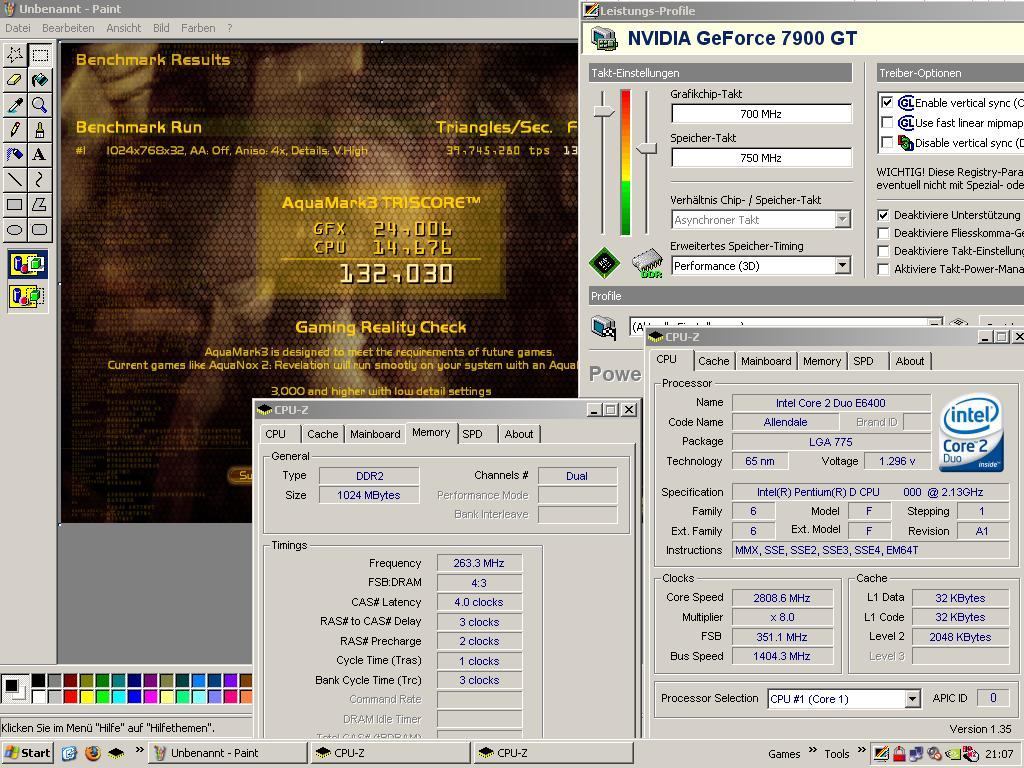The height and width of the screenshot is (768, 1024).
Task: Switch to Mainboard tab in memory CPU-Z
Action: pyautogui.click(x=375, y=434)
